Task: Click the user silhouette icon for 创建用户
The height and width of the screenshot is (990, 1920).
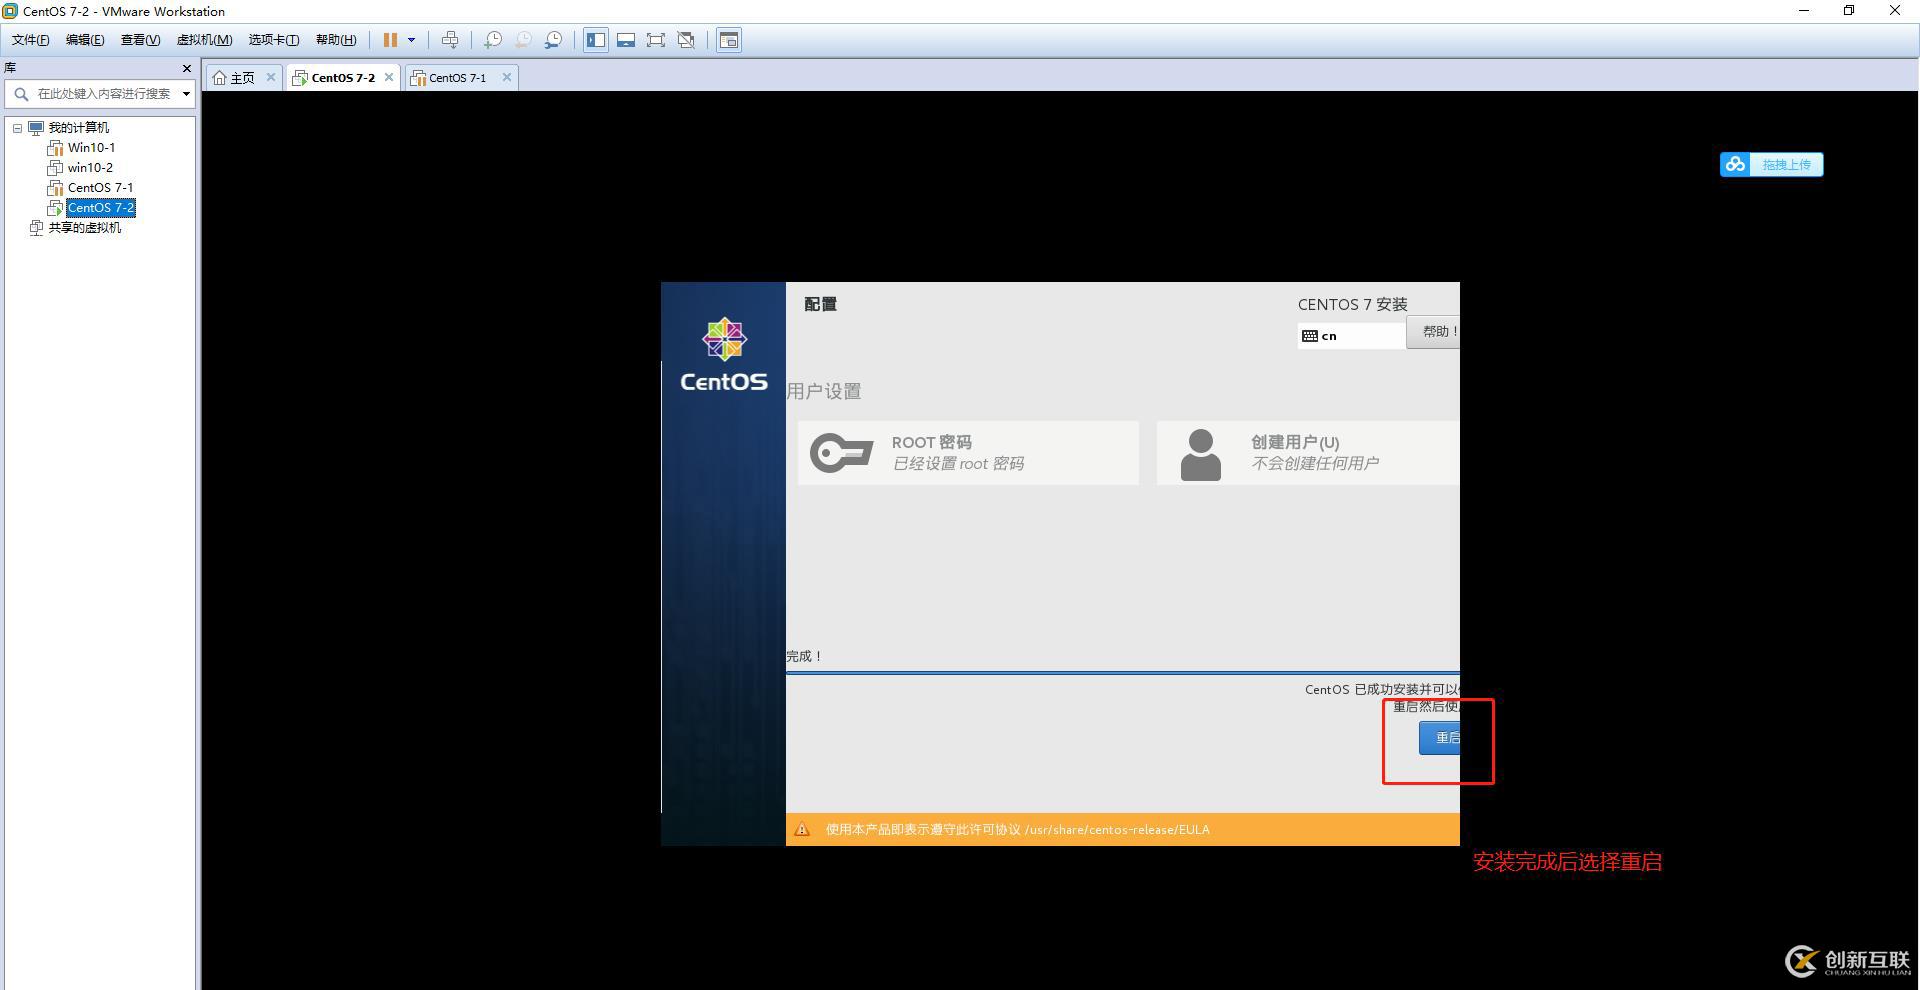Action: click(x=1201, y=454)
